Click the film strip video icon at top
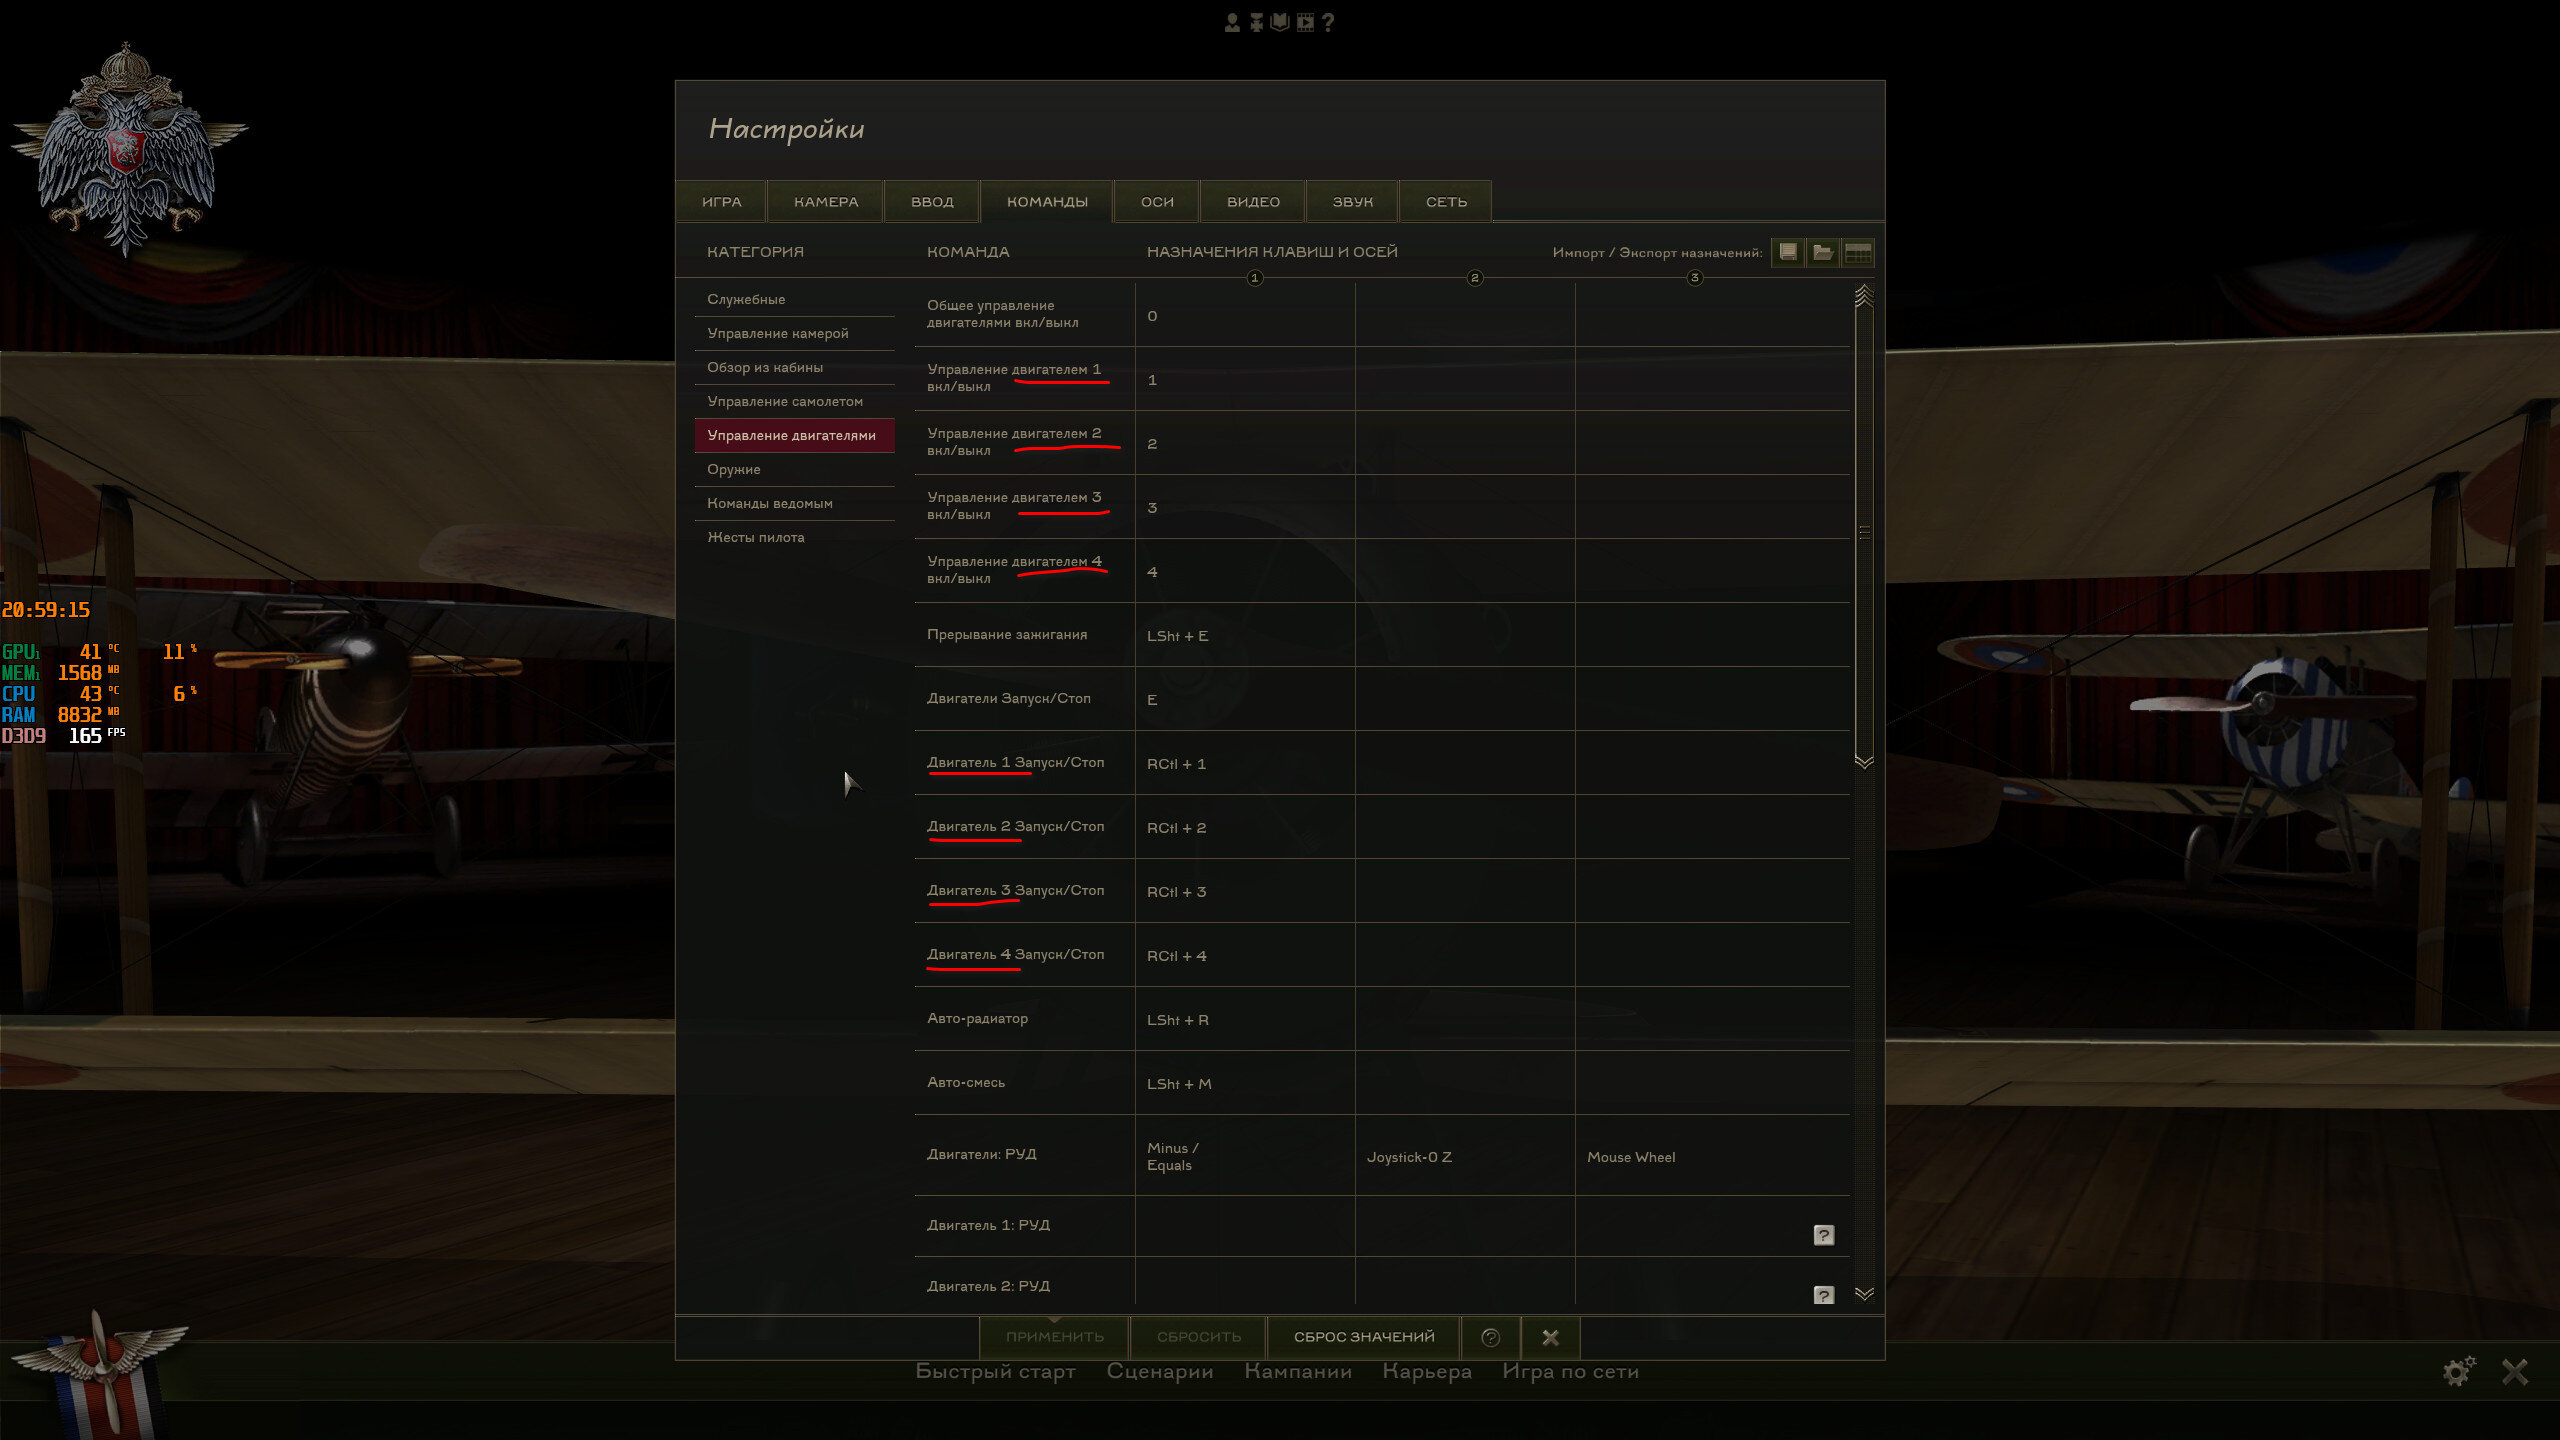 pyautogui.click(x=1305, y=22)
